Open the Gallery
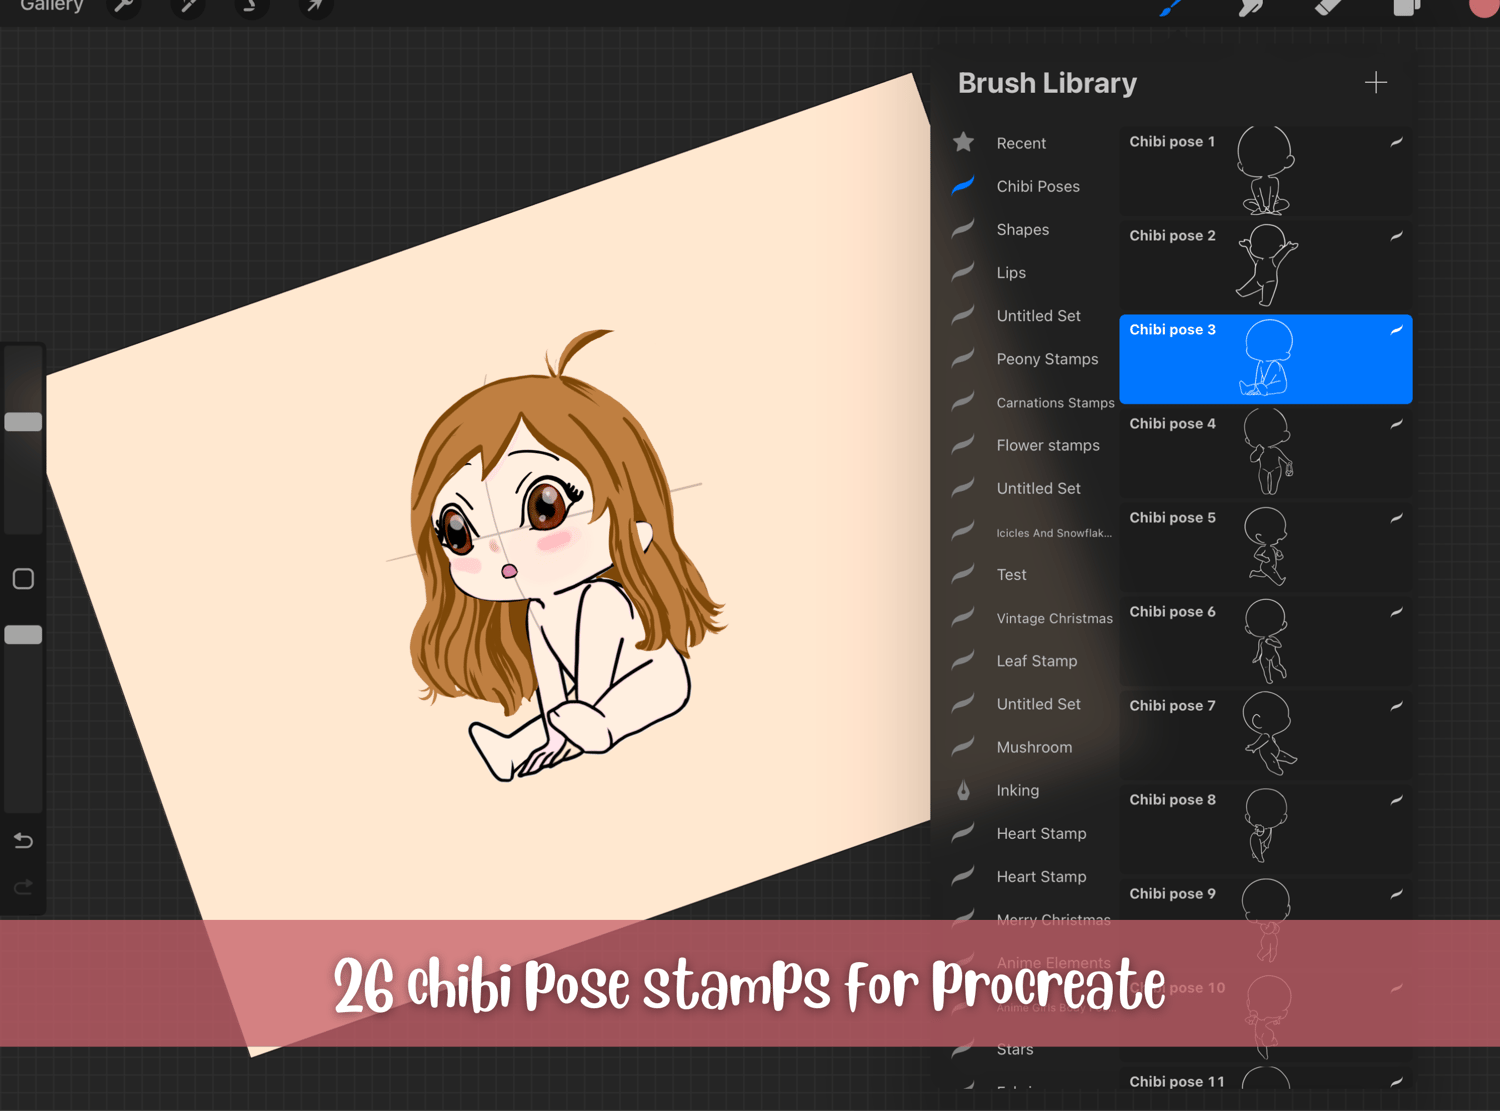The width and height of the screenshot is (1500, 1111). [51, 6]
